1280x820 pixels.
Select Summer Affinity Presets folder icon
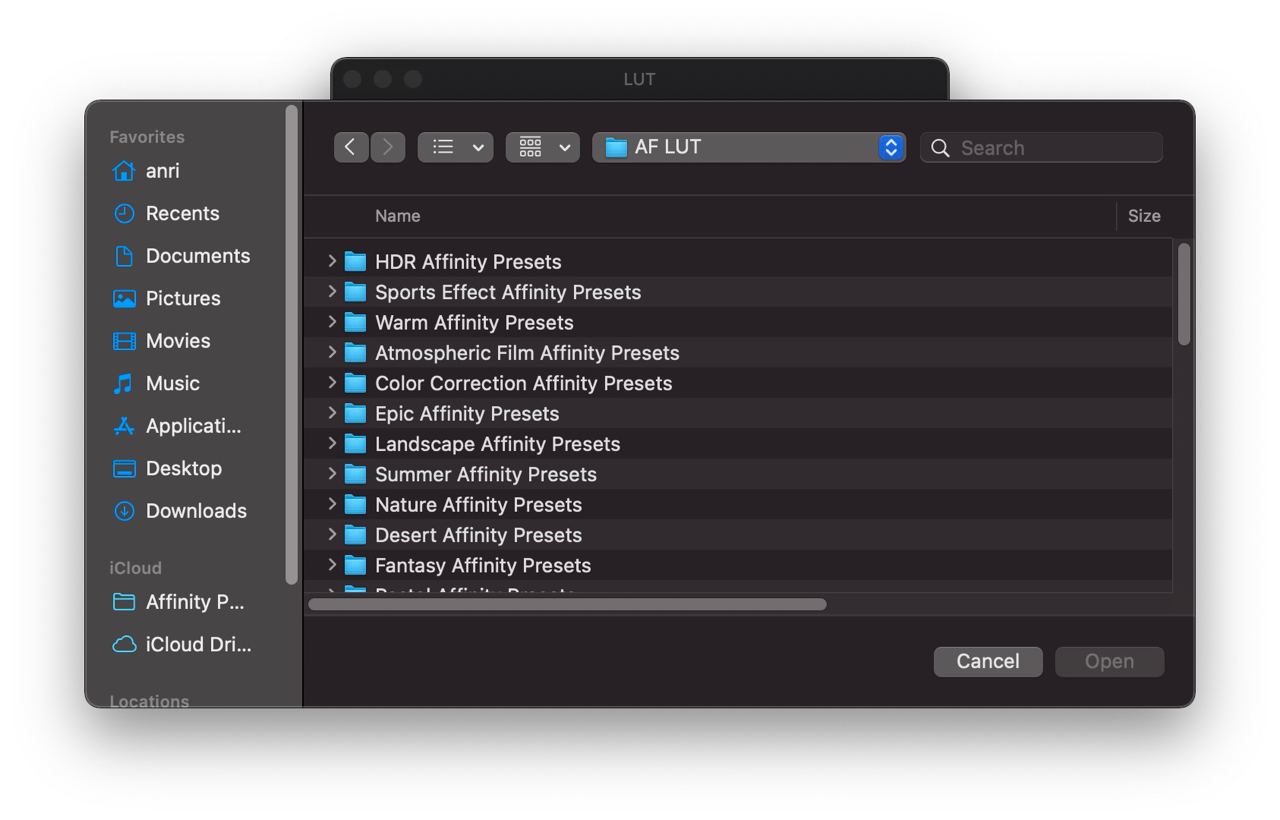355,474
